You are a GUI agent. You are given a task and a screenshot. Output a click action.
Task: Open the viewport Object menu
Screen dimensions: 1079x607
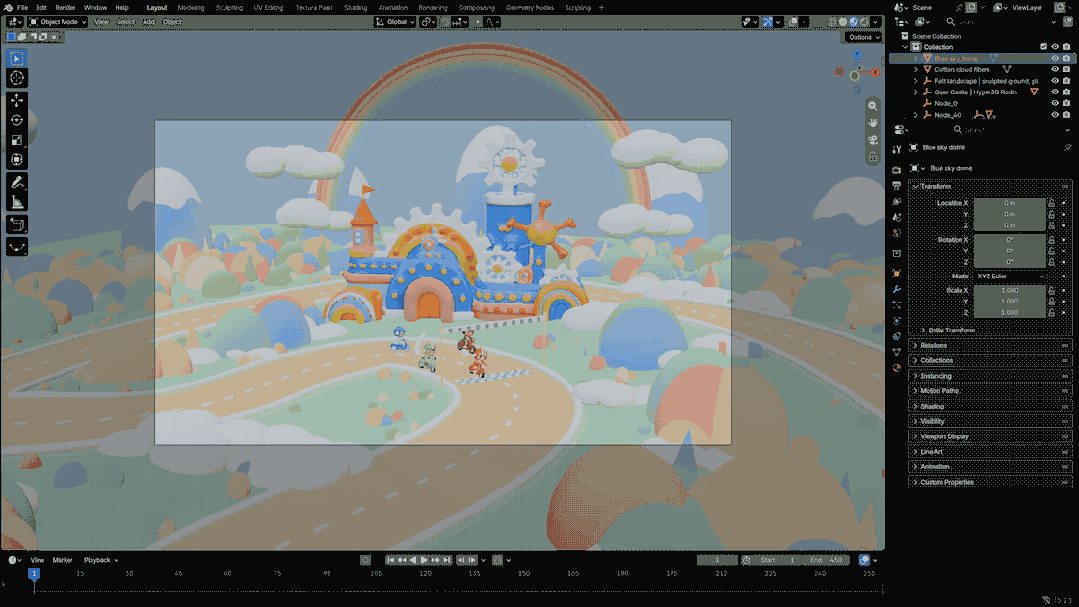coord(172,22)
